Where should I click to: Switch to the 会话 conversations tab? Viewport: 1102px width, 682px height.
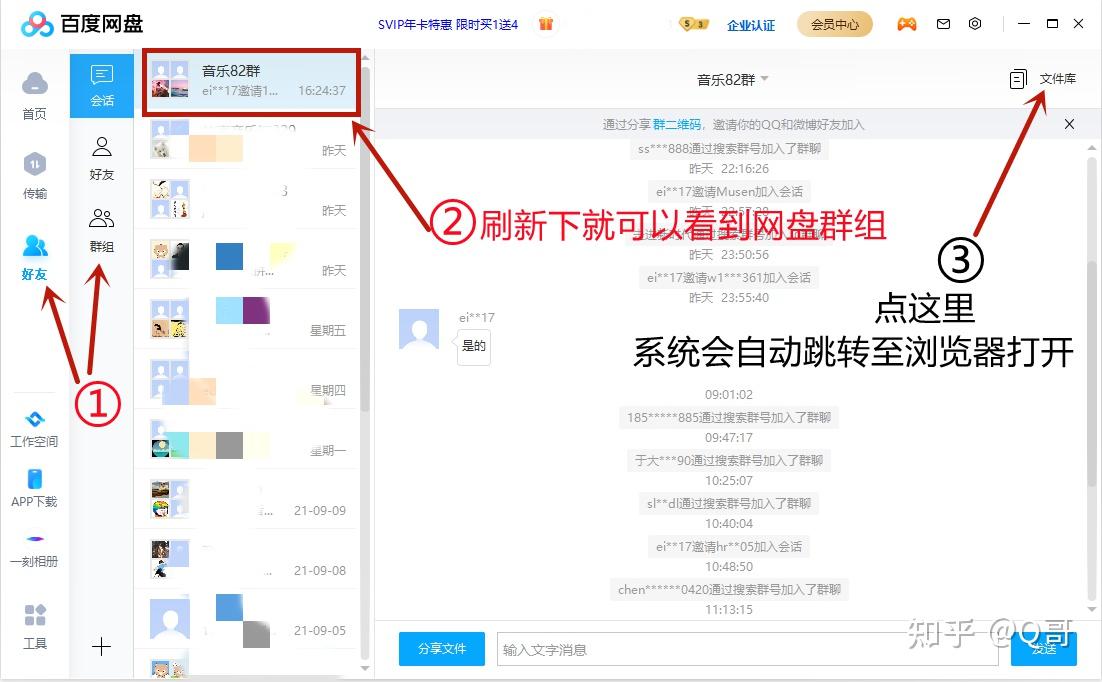(x=102, y=86)
